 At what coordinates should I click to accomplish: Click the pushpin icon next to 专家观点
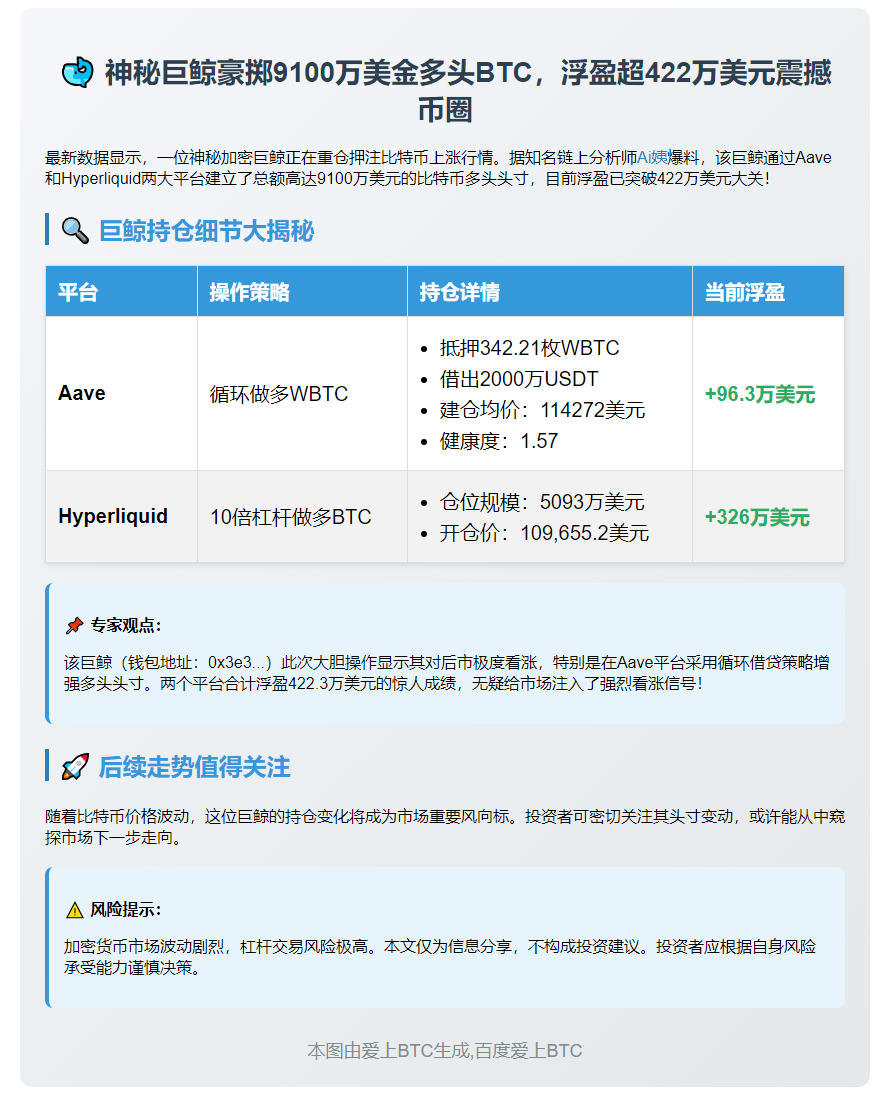click(74, 626)
